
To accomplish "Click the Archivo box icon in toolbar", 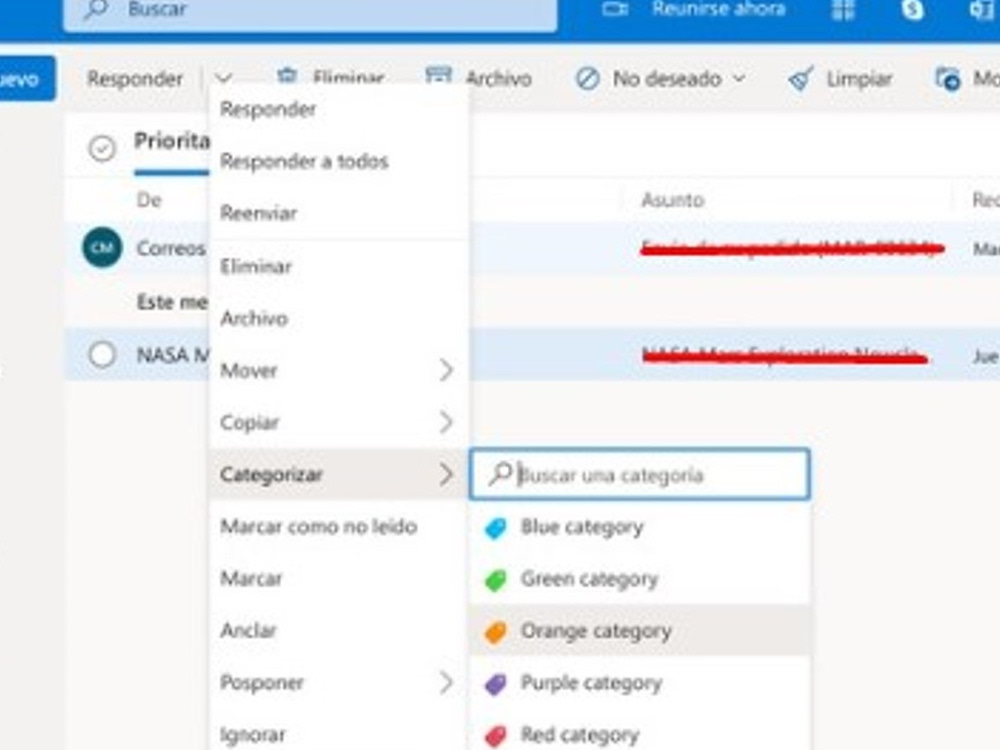I will point(438,77).
